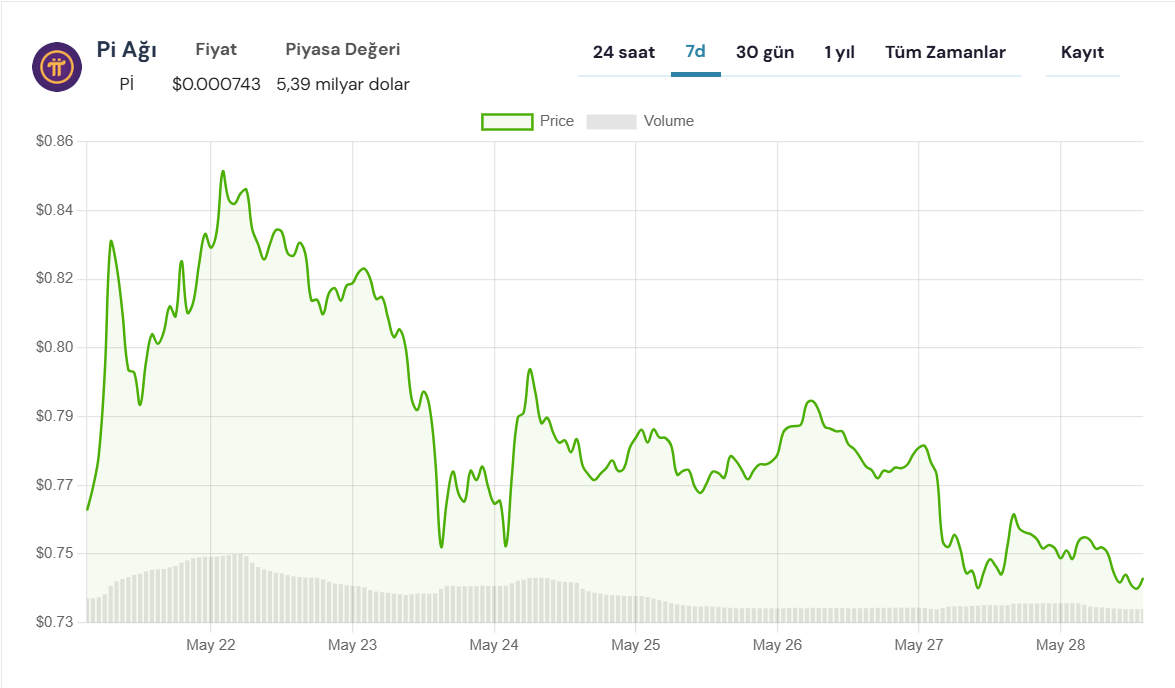The height and width of the screenshot is (688, 1175).
Task: Click the tallest volume bar after May 22
Action: (238, 588)
